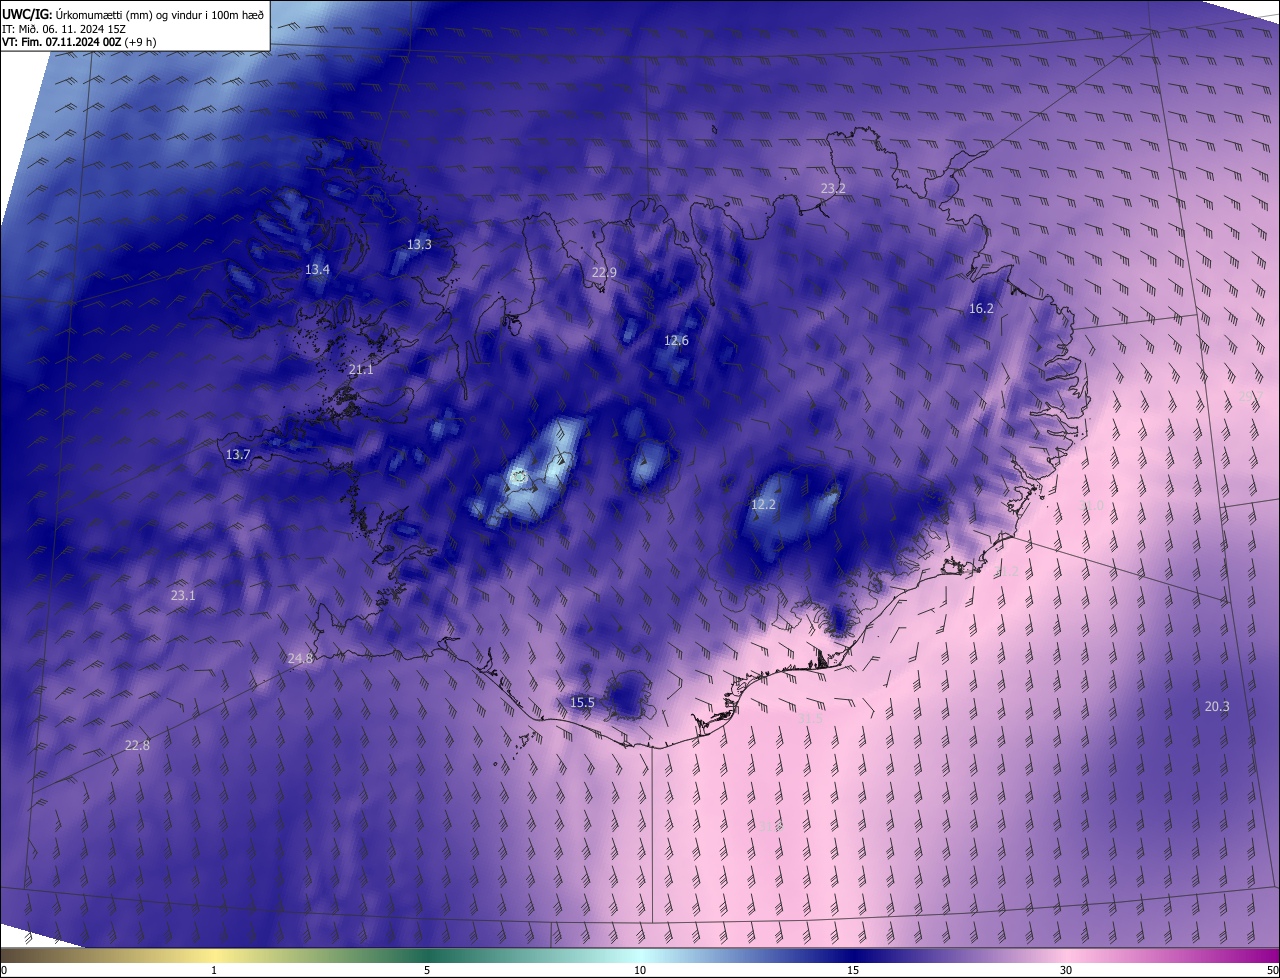1280x978 pixels.
Task: Click the 24.8 value on the map
Action: (x=300, y=658)
